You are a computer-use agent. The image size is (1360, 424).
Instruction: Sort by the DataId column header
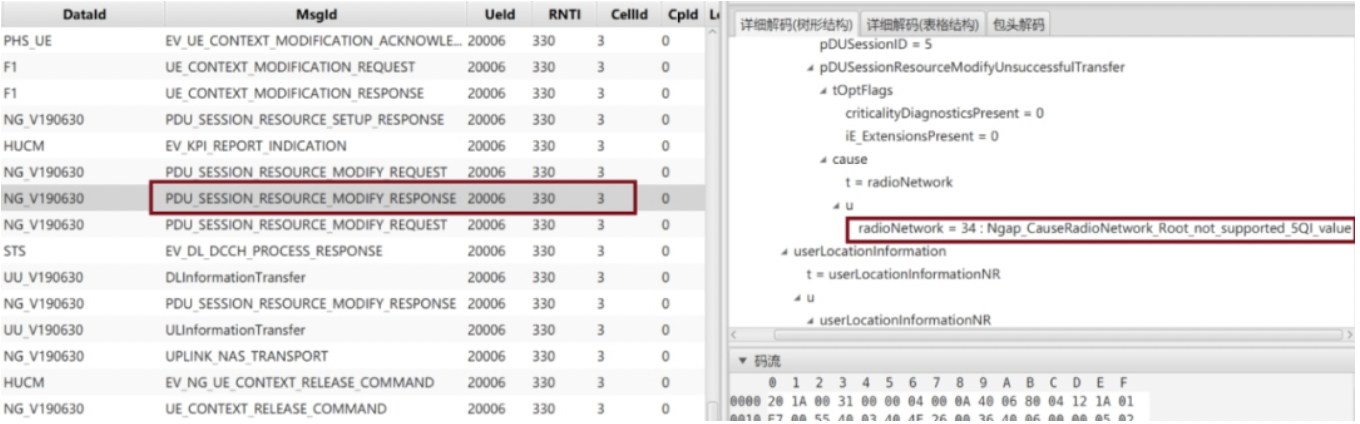click(82, 16)
